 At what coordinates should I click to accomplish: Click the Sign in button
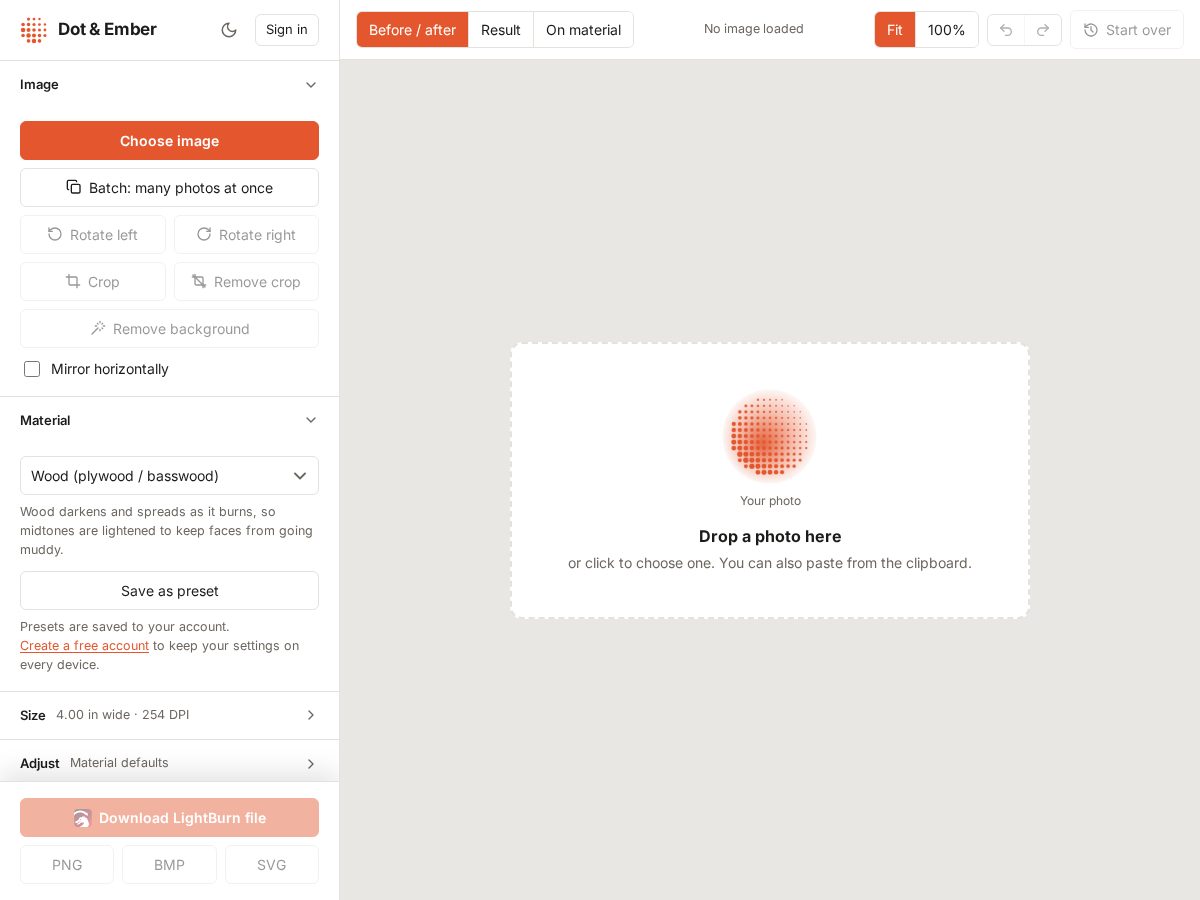[287, 30]
